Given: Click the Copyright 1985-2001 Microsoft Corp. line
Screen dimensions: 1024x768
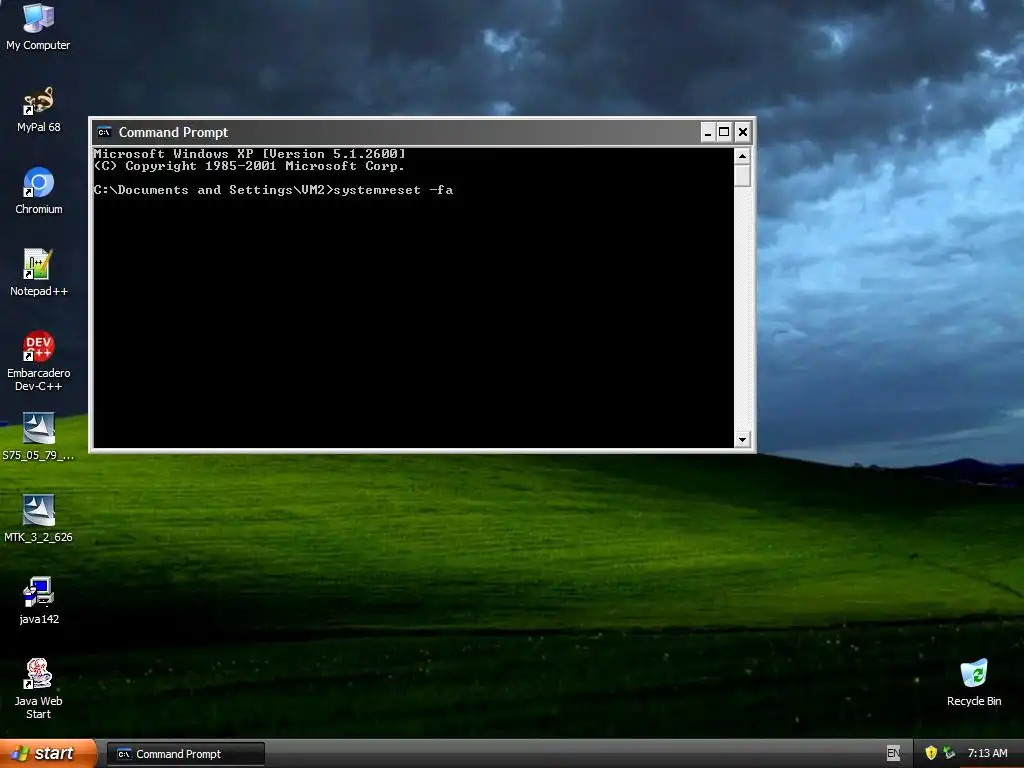Looking at the screenshot, I should coord(249,167).
